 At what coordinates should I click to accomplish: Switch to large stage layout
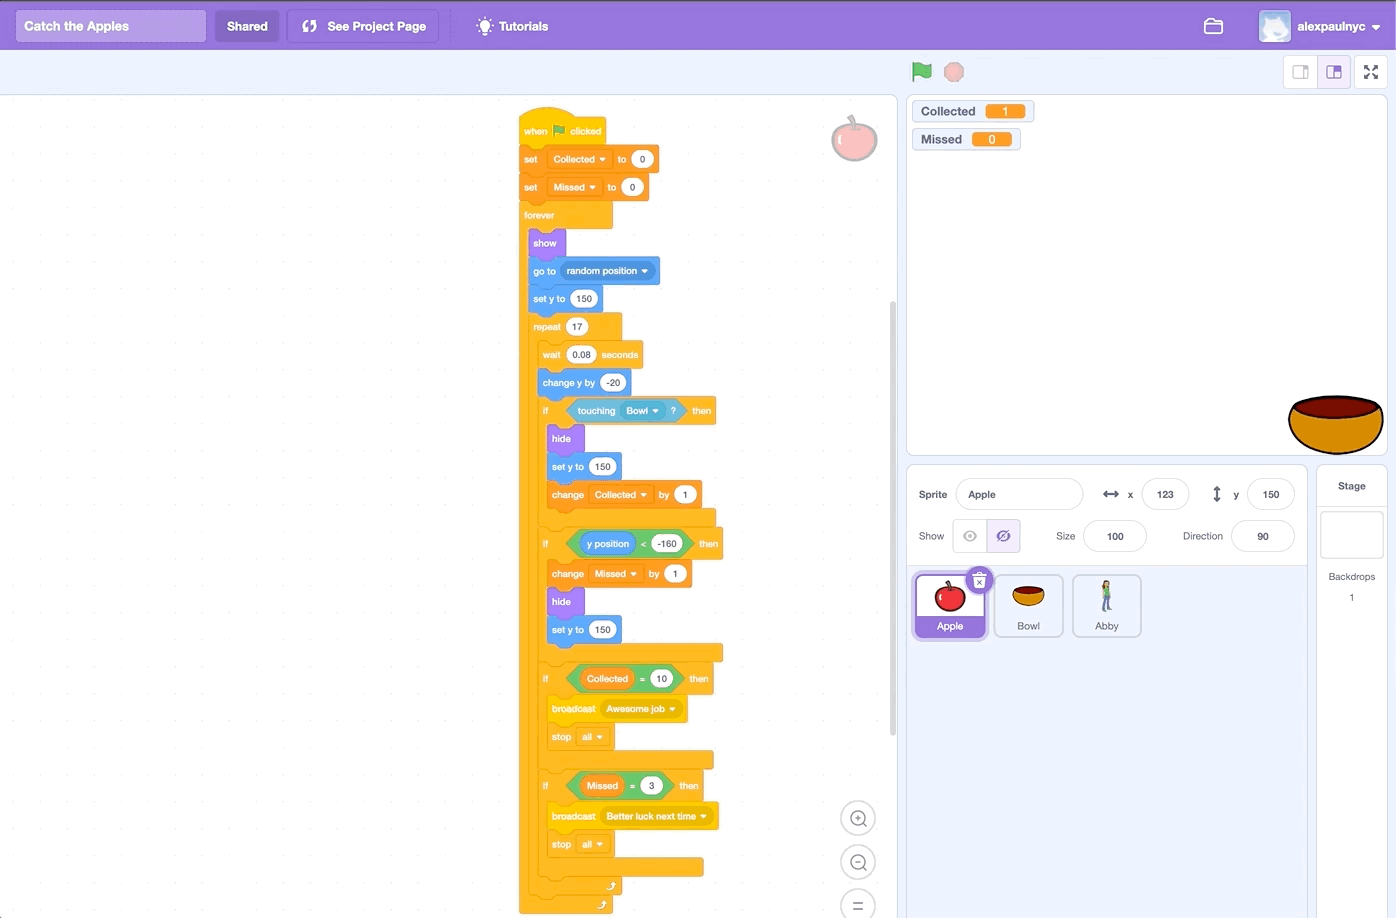[x=1334, y=72]
